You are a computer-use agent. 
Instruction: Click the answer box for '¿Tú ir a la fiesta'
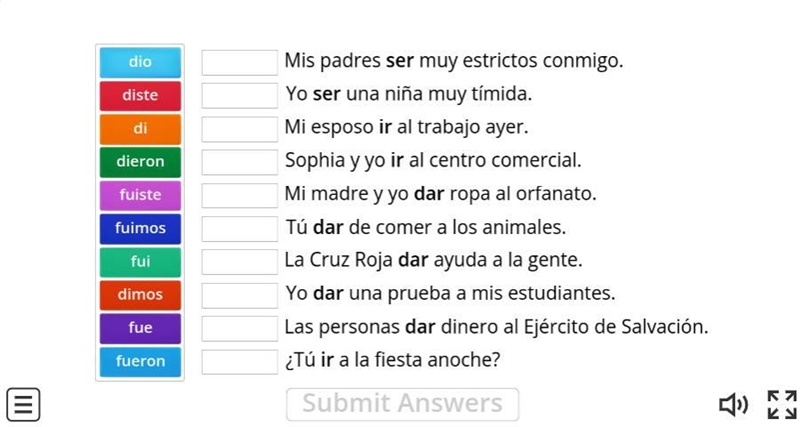pos(240,362)
